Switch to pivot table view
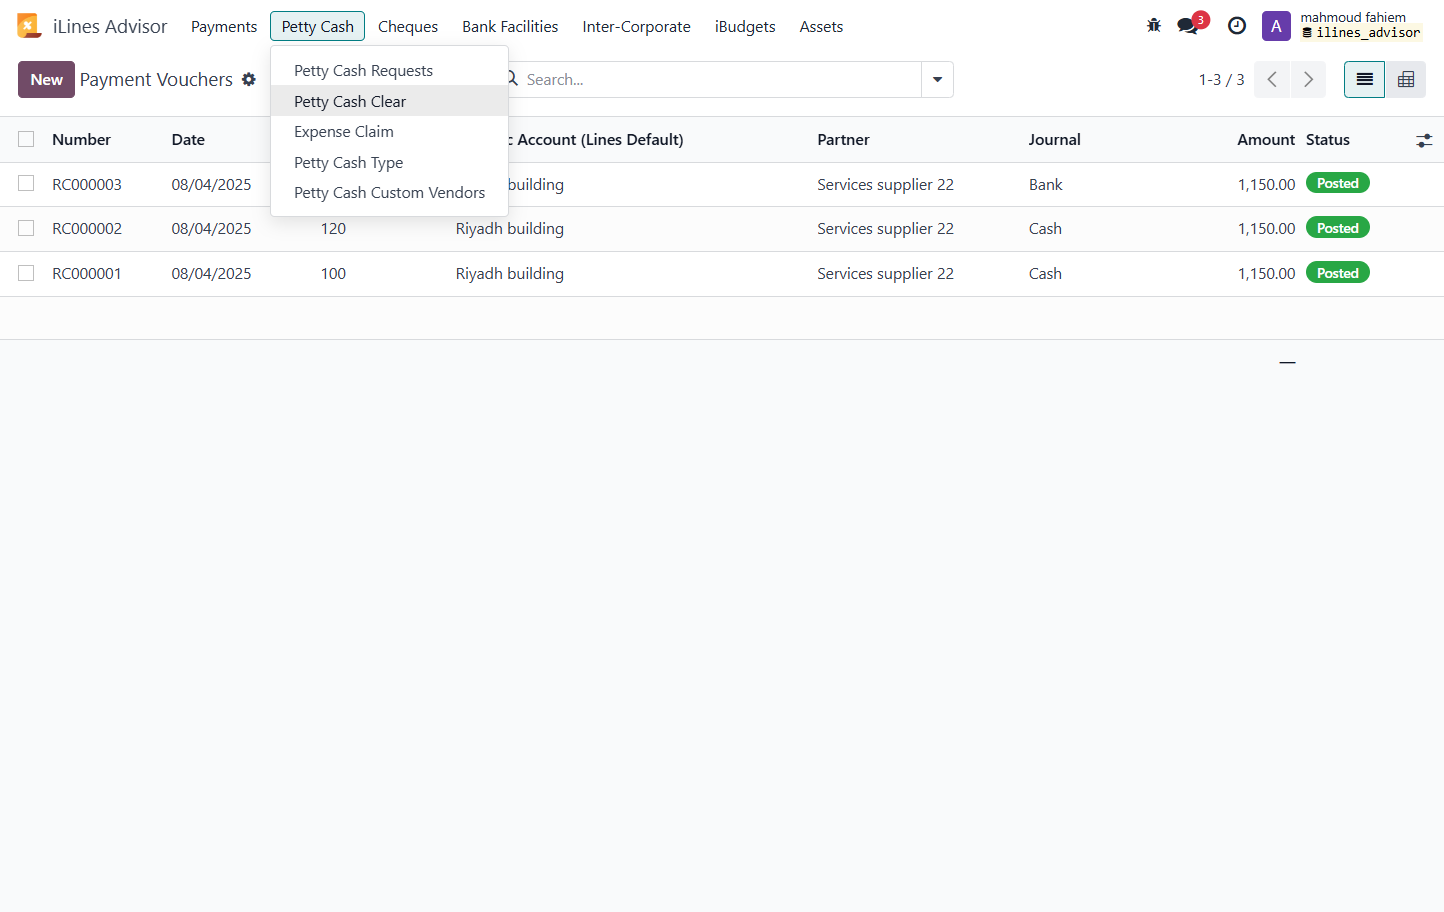The image size is (1444, 912). [1406, 80]
